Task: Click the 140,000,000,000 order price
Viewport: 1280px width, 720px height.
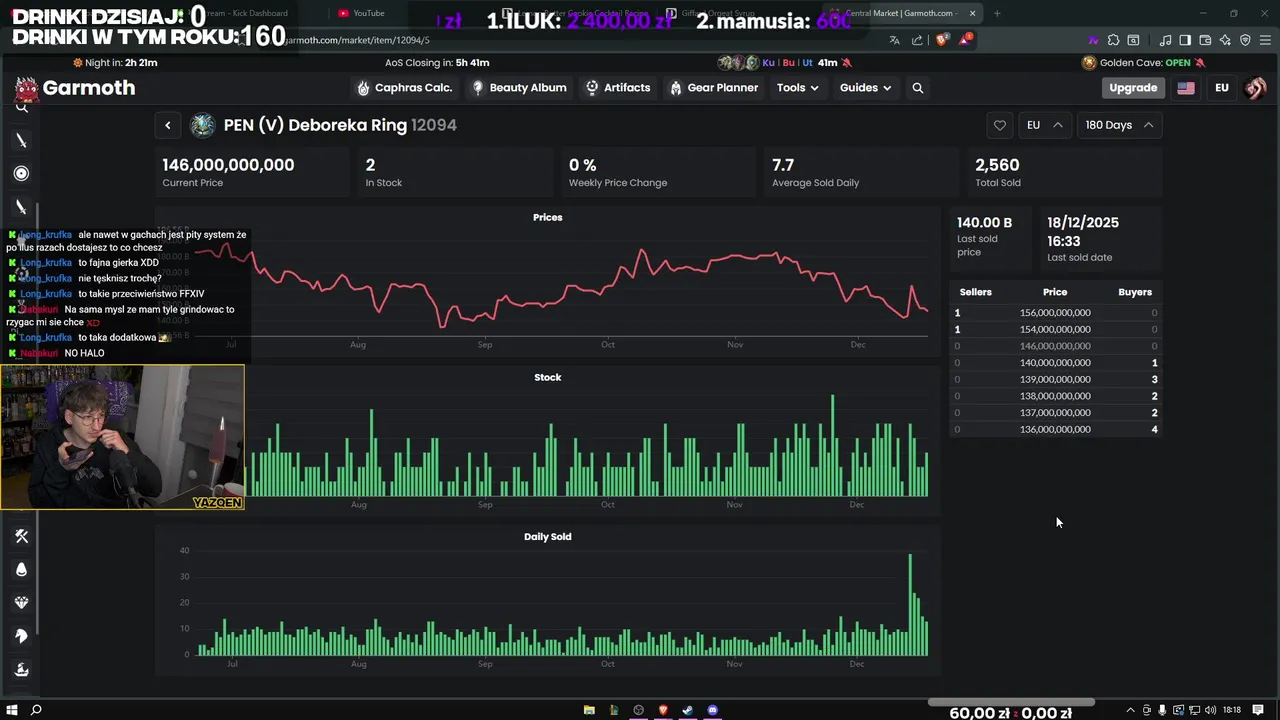Action: [1055, 363]
